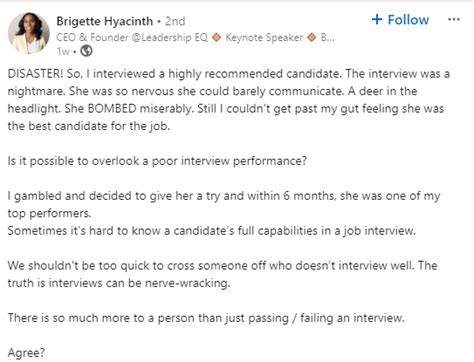Open the three-dot post options menu
474x362 pixels.
(454, 20)
